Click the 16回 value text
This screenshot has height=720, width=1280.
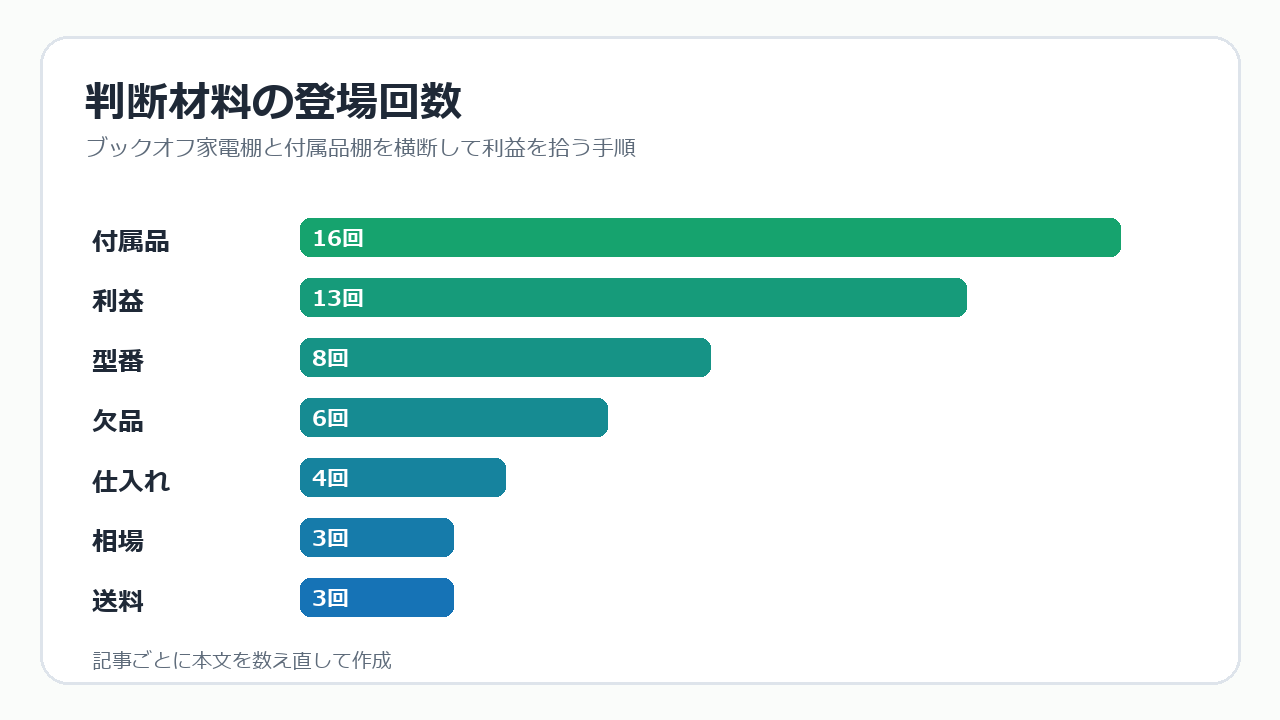[x=338, y=238]
